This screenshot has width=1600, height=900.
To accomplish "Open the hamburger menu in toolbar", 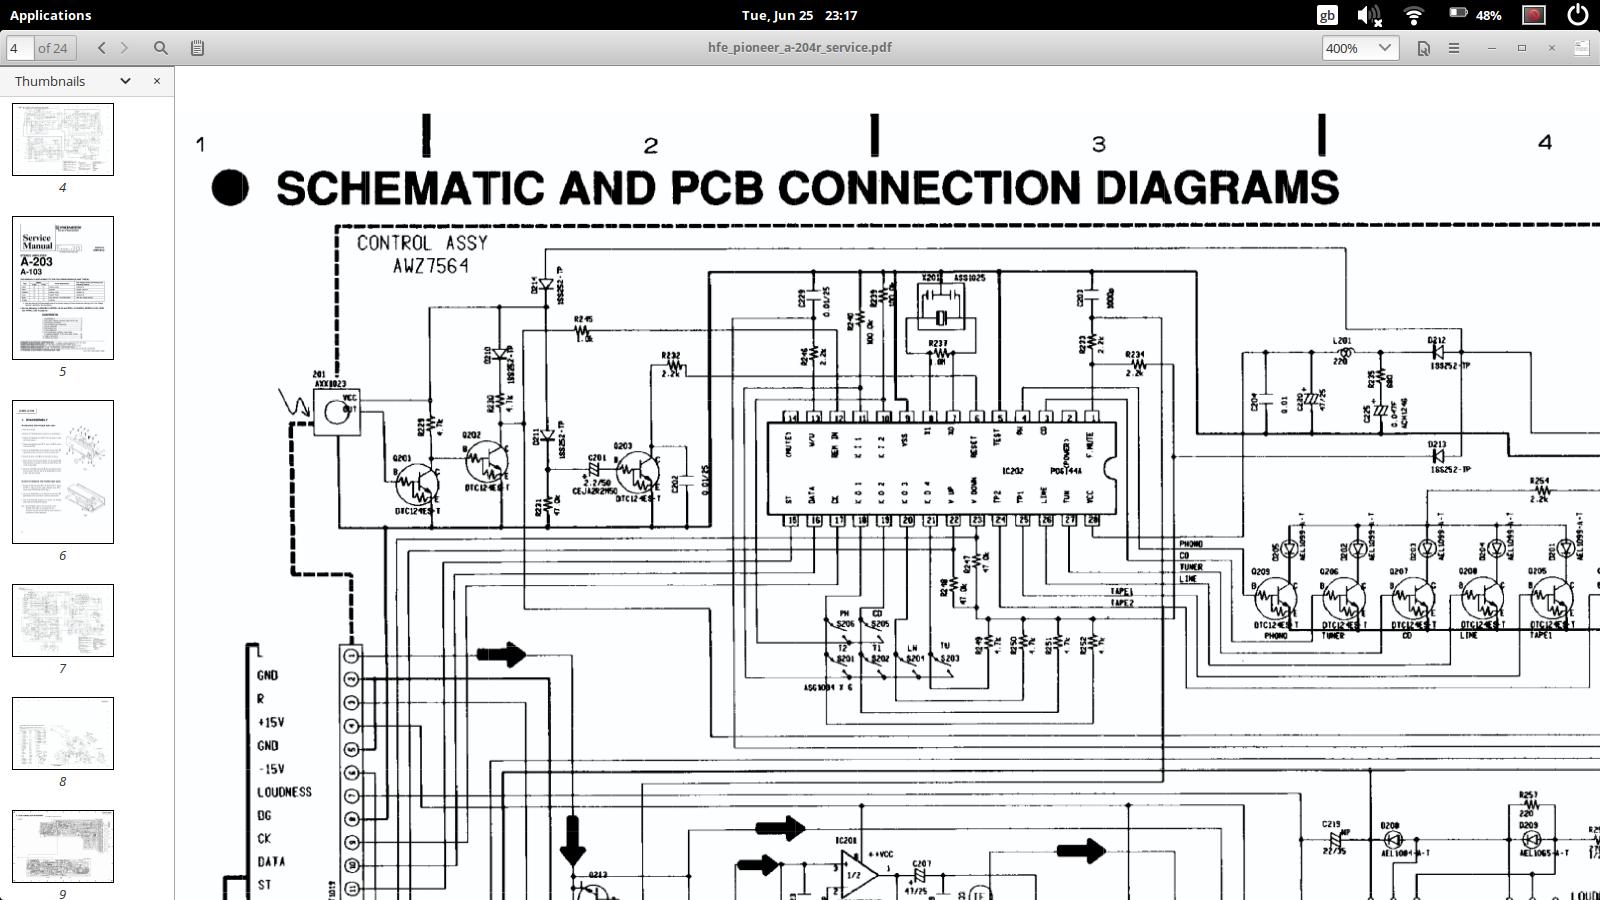I will [x=1454, y=47].
